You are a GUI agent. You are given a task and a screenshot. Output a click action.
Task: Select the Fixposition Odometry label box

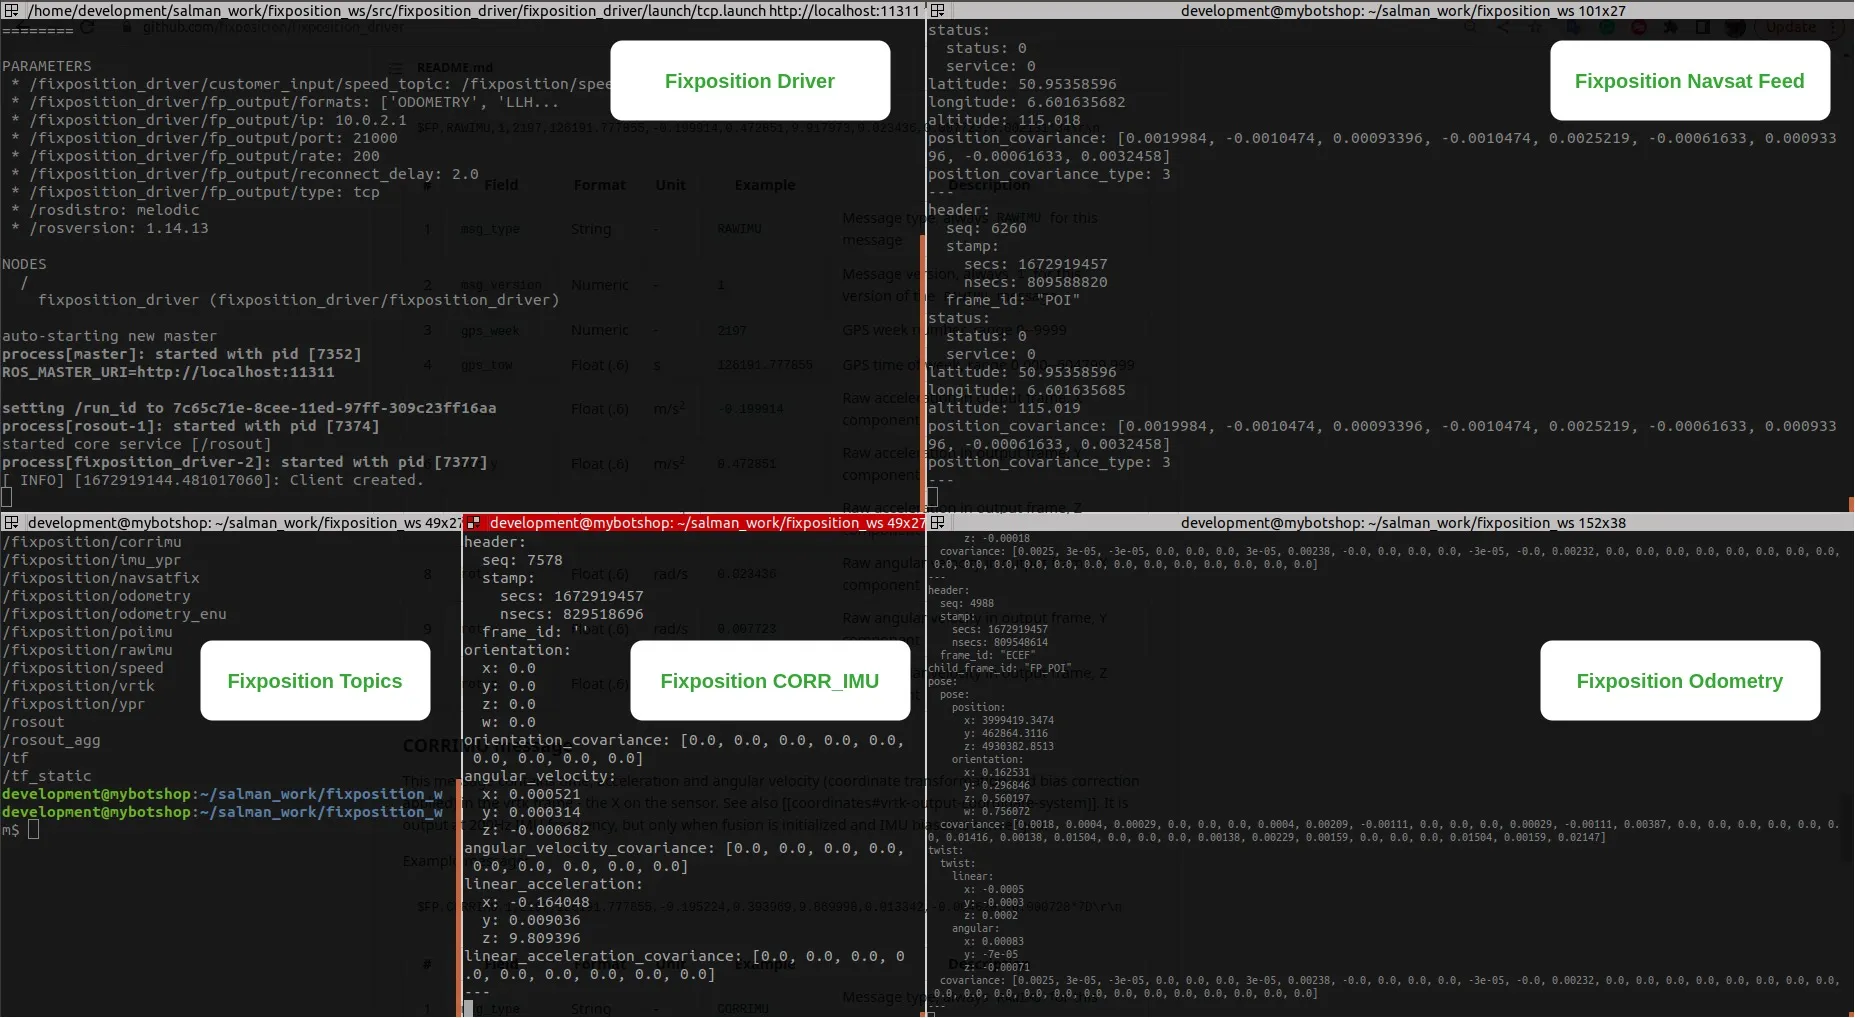1679,681
